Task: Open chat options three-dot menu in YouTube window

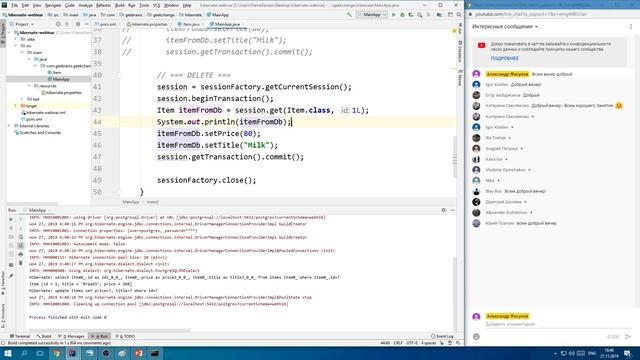Action: [631, 27]
